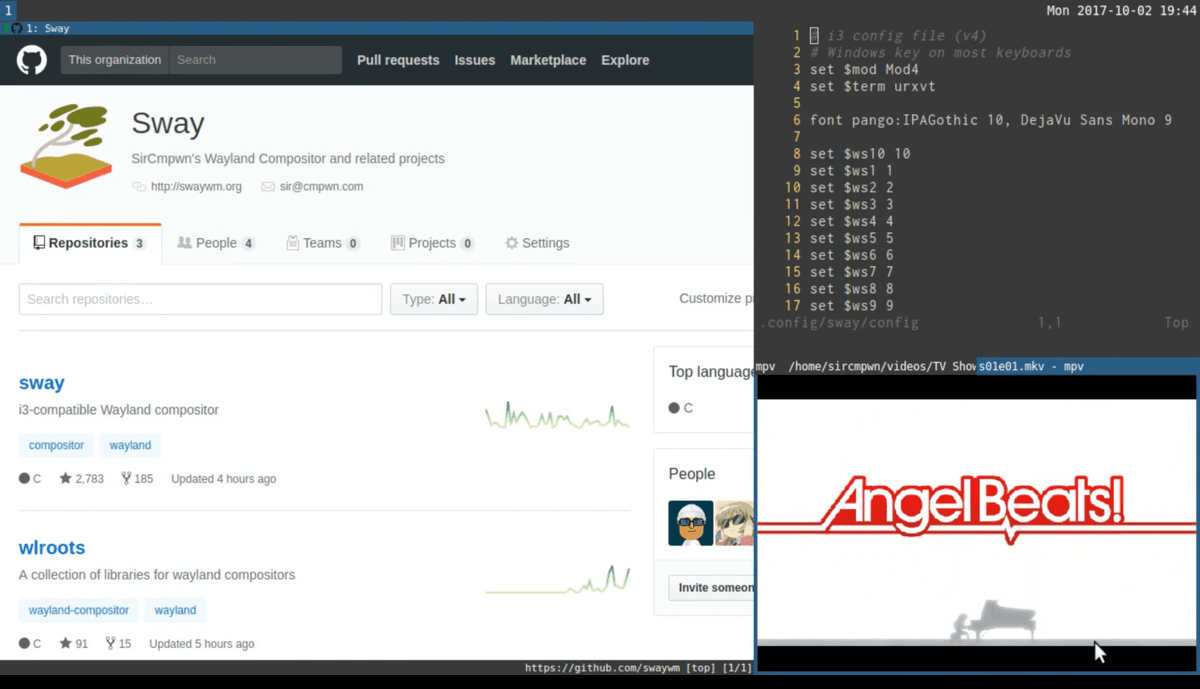The height and width of the screenshot is (689, 1200).
Task: Click the fork icon showing 185
Action: pos(127,479)
